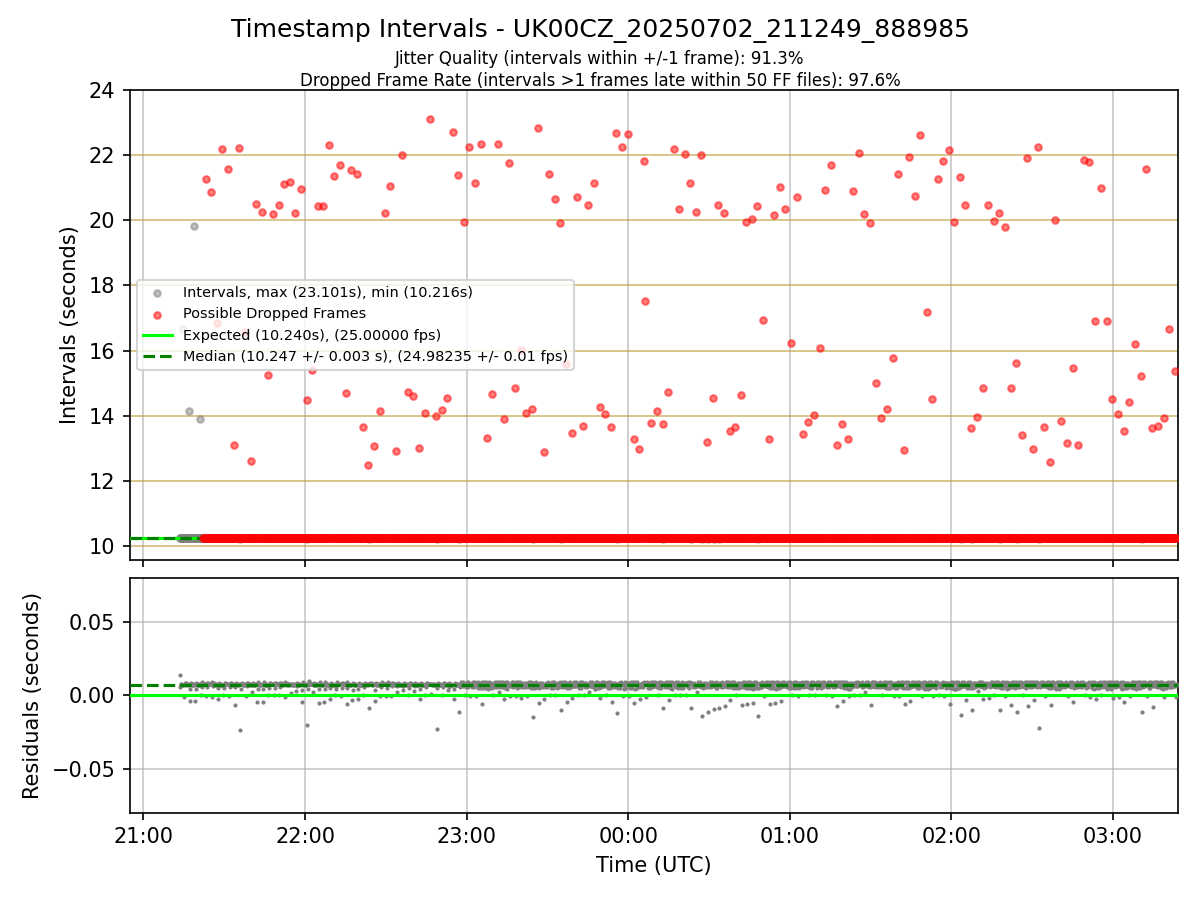The height and width of the screenshot is (900, 1200).
Task: Click the grey dot marker in the legend
Action: [x=157, y=293]
